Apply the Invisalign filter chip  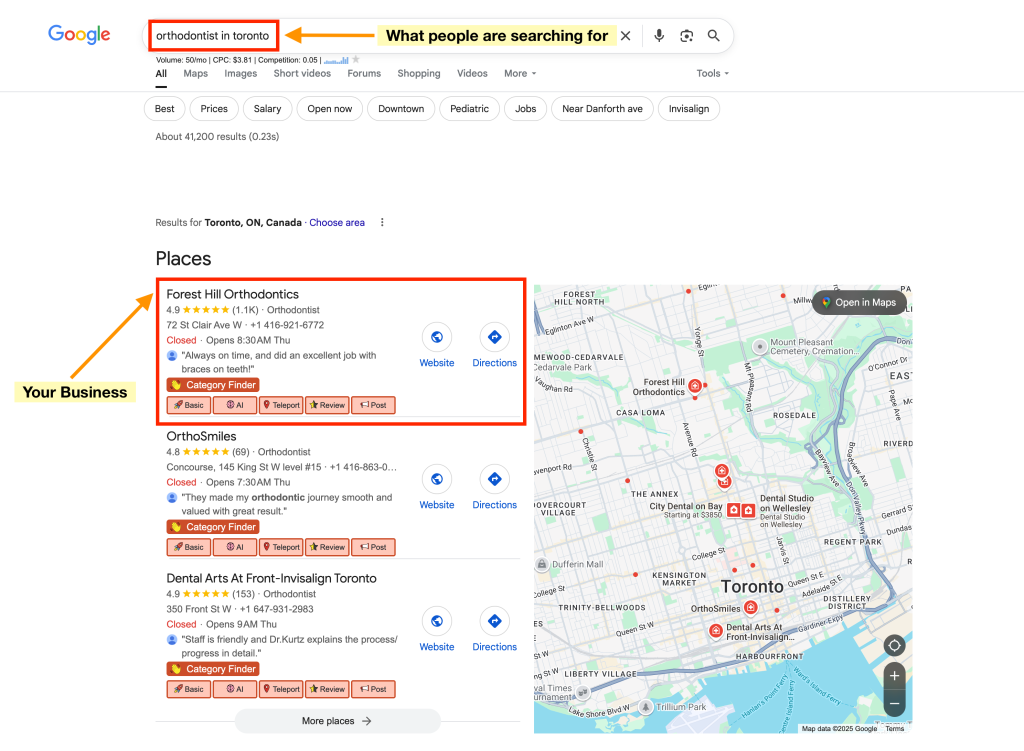(689, 109)
